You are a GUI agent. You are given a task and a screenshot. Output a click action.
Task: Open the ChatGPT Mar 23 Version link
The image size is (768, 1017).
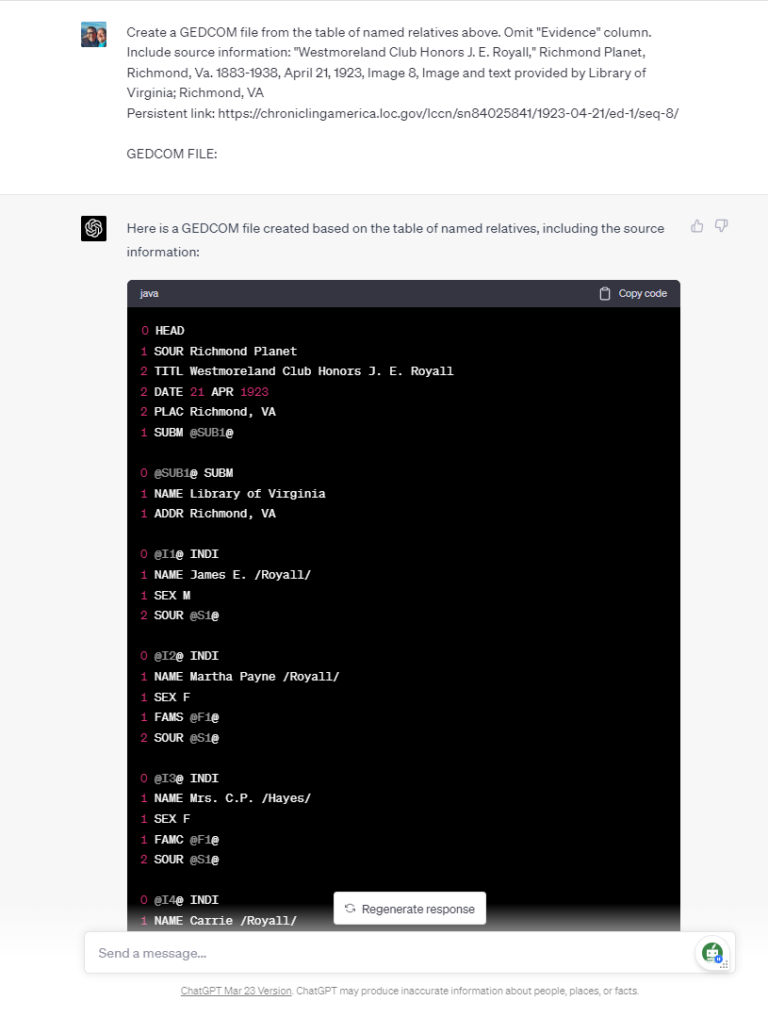(x=234, y=991)
